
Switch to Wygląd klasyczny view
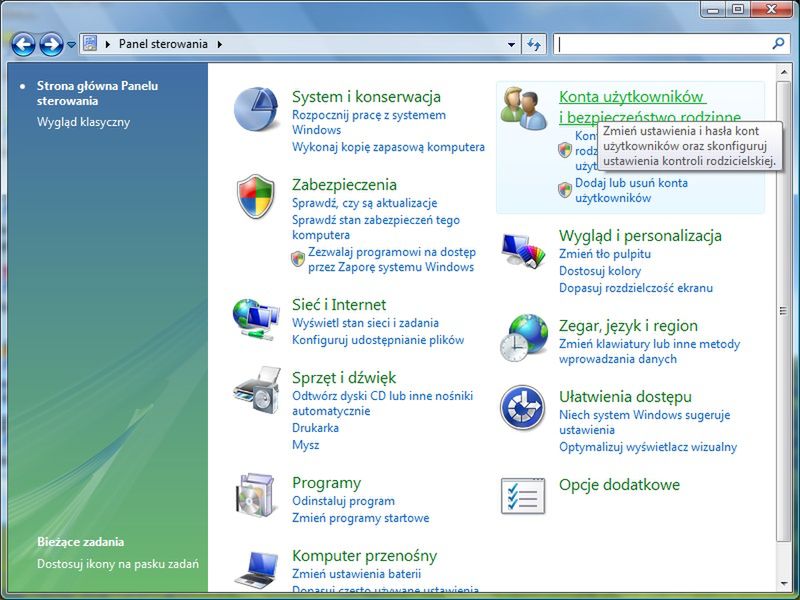(83, 122)
